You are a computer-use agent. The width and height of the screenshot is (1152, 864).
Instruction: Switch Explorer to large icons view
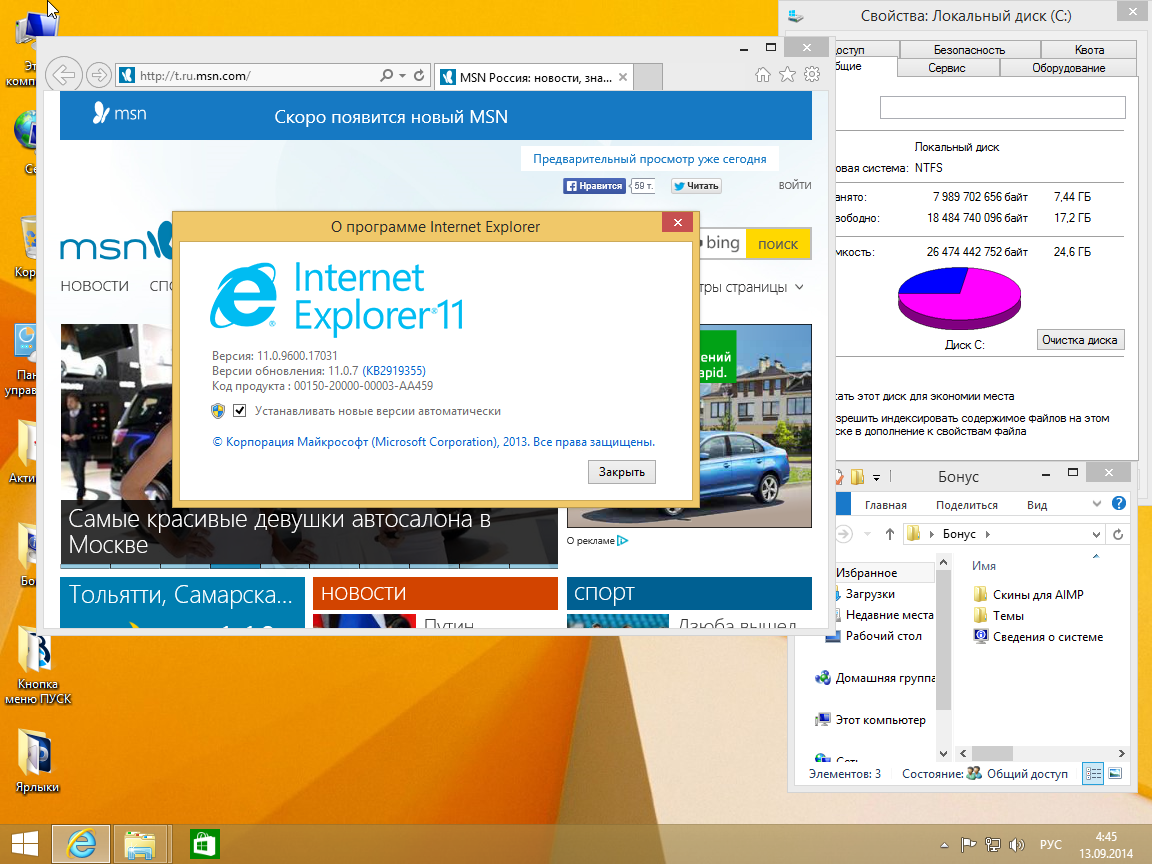[1115, 774]
